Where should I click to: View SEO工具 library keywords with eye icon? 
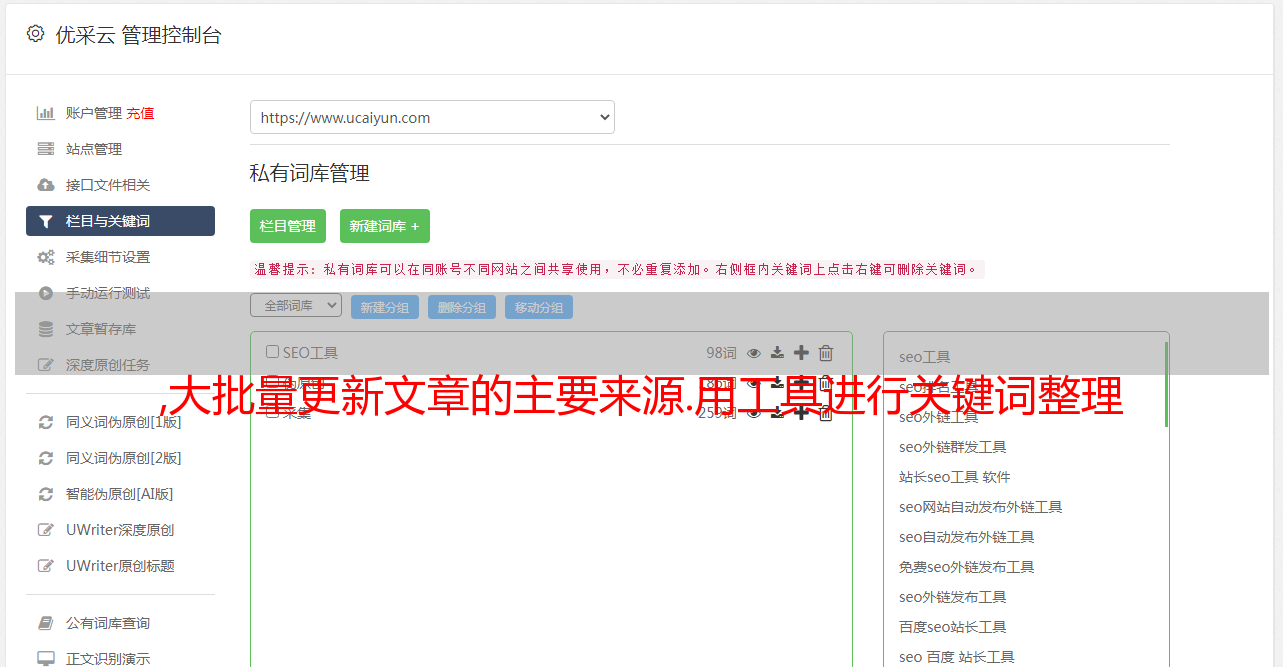[x=754, y=353]
